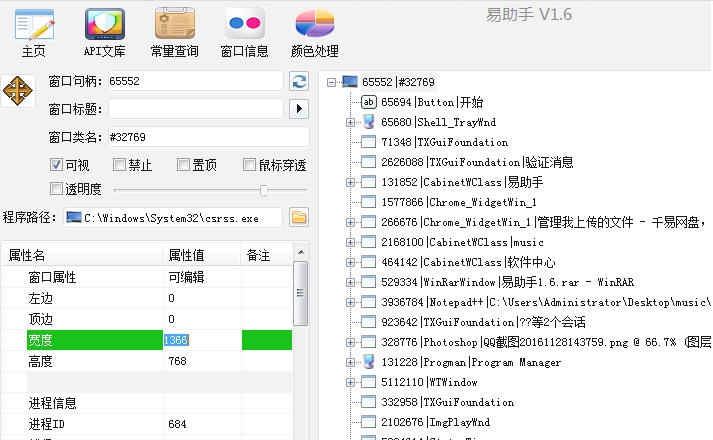Click the window icon of 1577866 Chrome_WidgetWin_1
Screen dimensions: 713x440
[x=368, y=202]
